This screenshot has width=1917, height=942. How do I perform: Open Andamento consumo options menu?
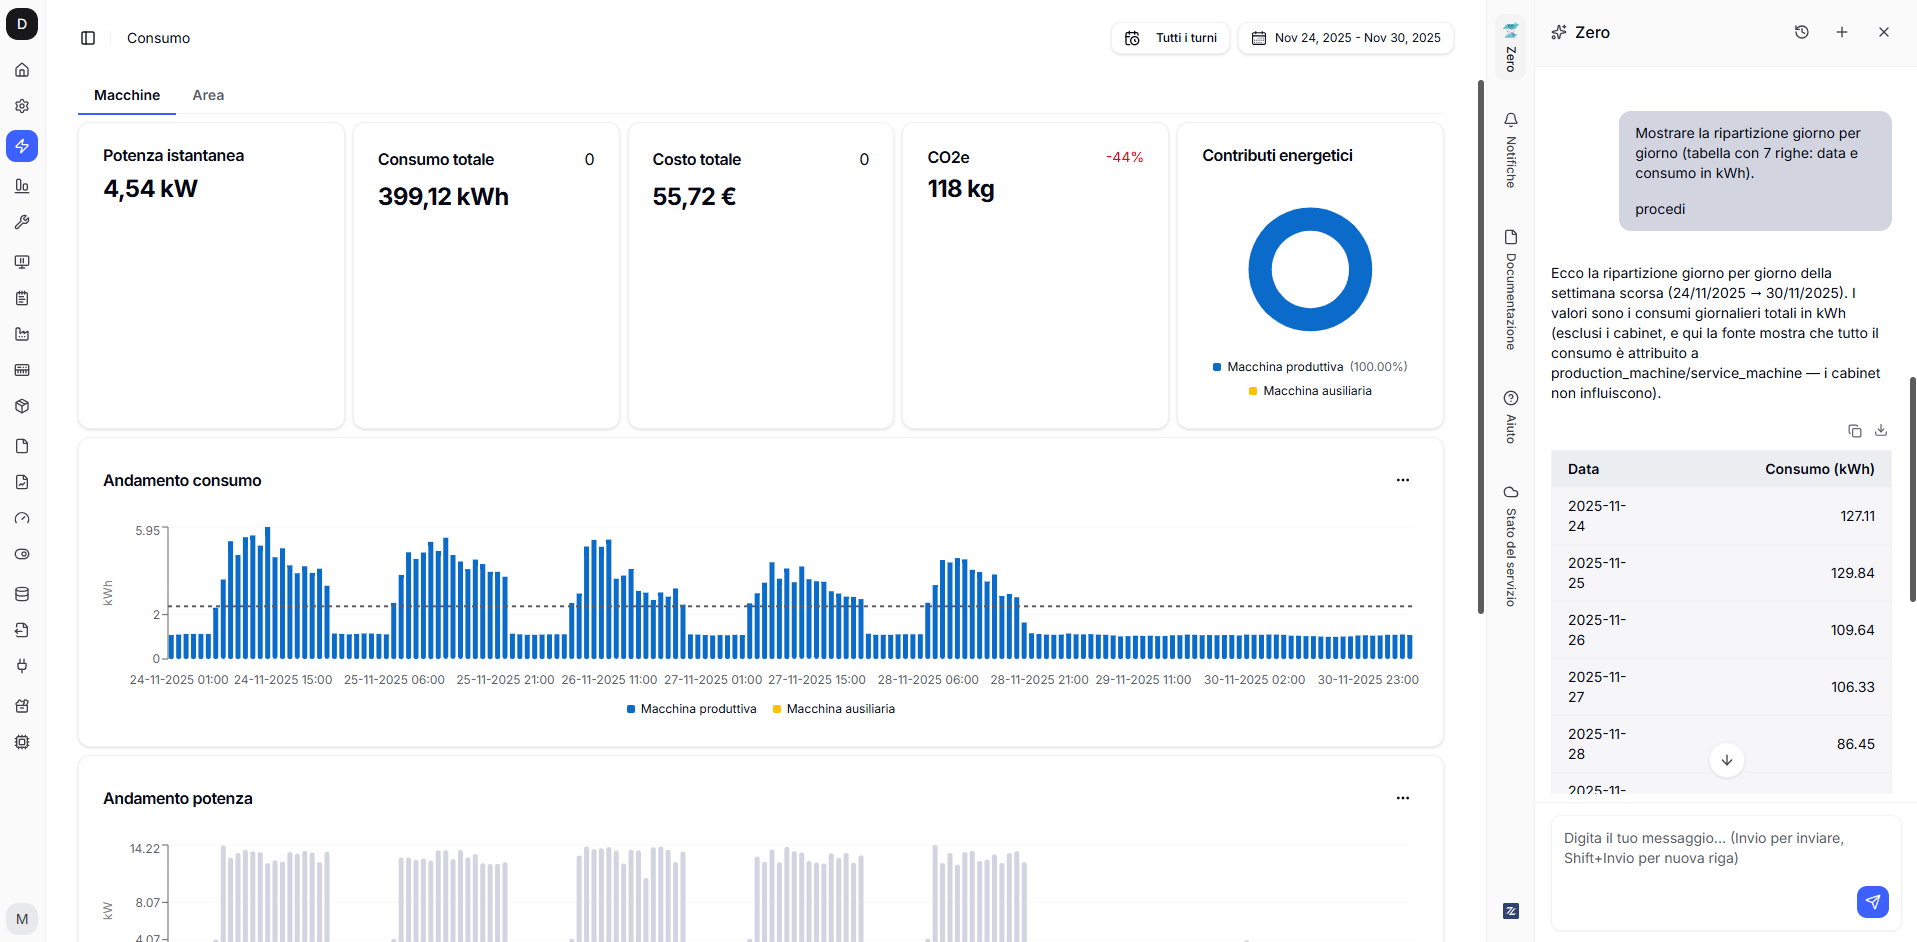[1403, 480]
